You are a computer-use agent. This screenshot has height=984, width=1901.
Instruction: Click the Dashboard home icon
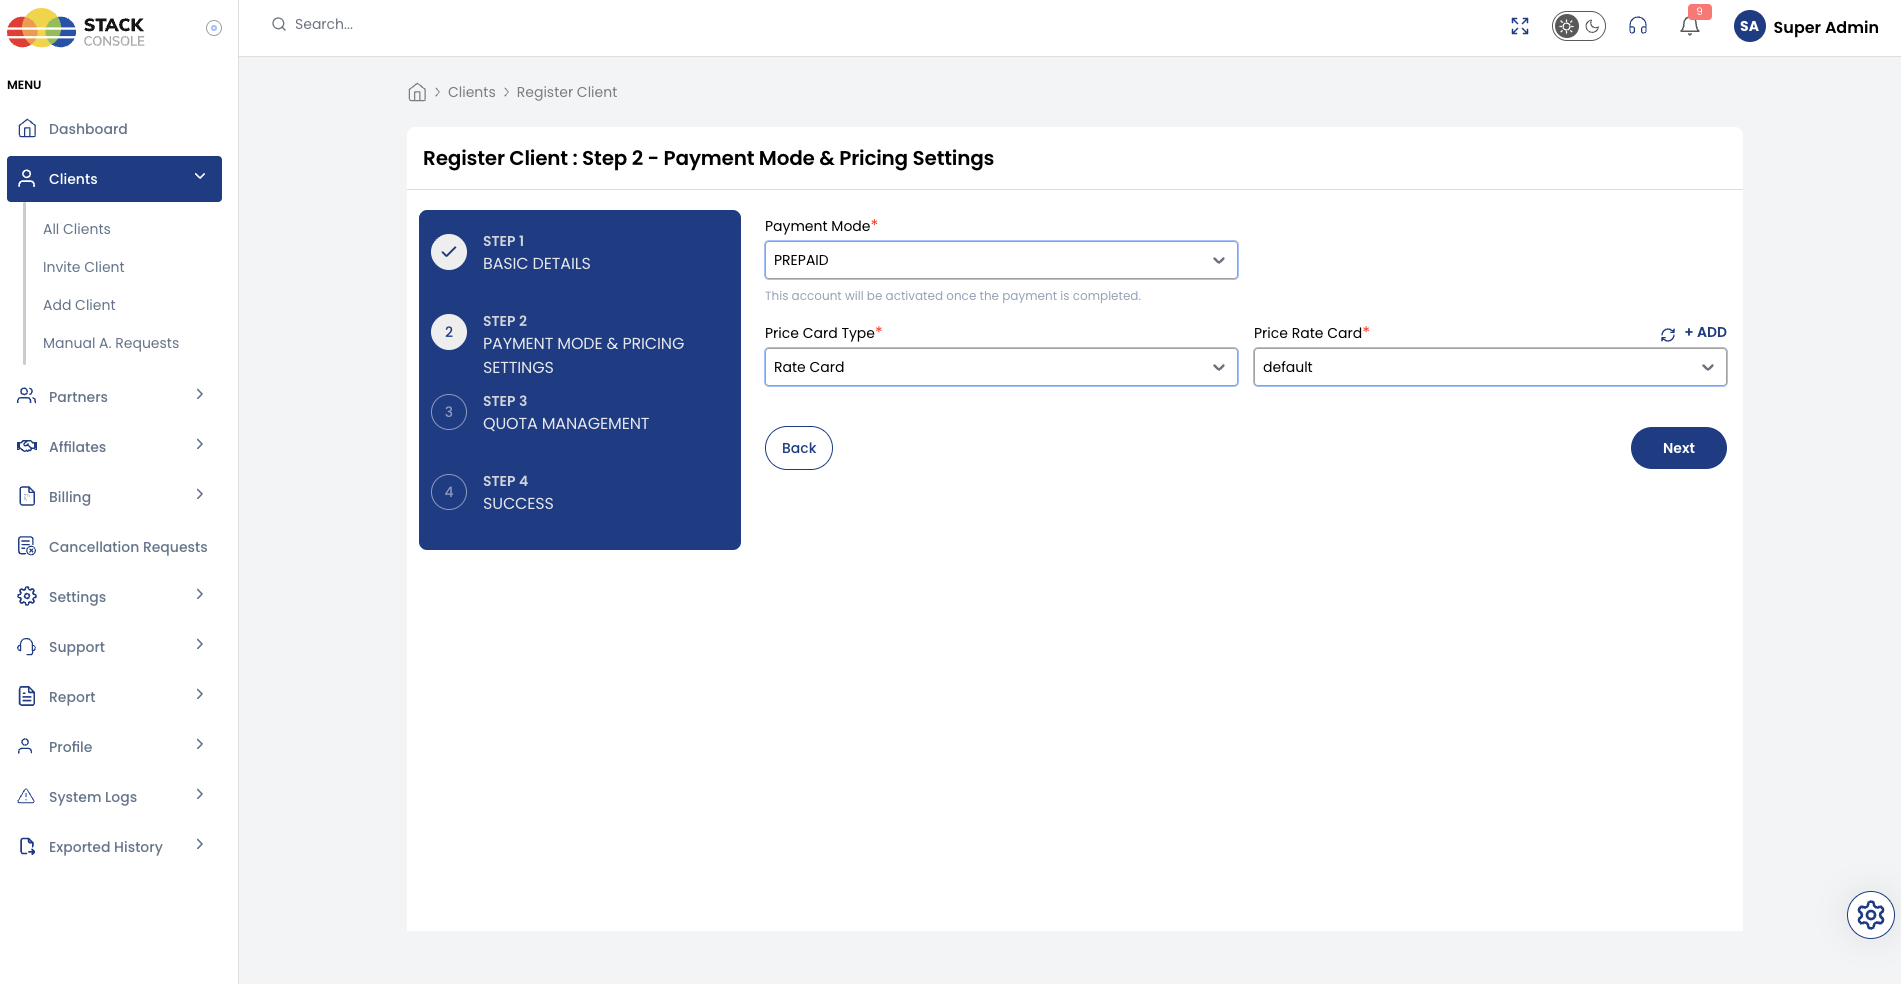(x=27, y=128)
